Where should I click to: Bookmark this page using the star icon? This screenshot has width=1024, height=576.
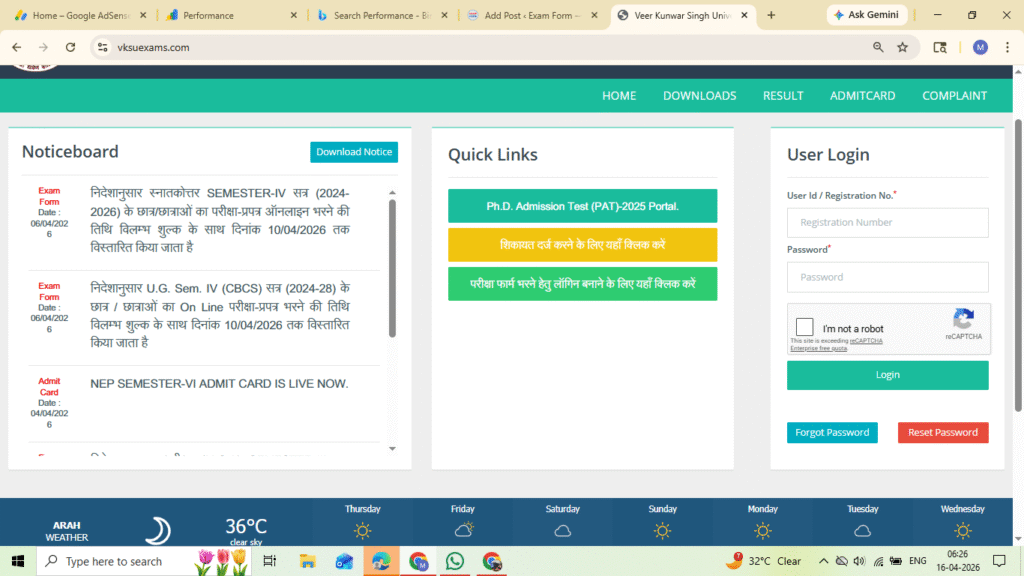click(902, 47)
